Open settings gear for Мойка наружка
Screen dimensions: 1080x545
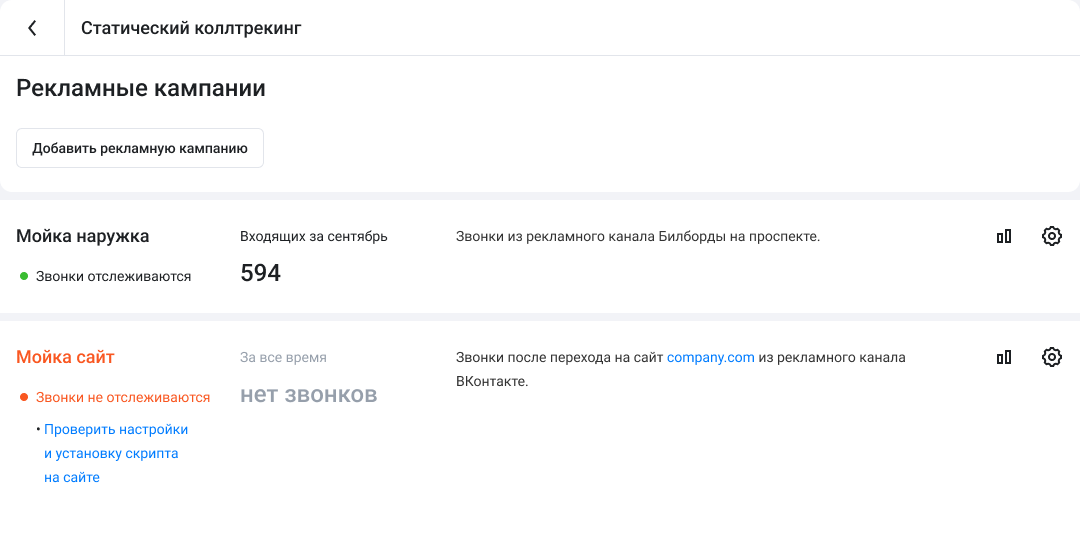1051,237
